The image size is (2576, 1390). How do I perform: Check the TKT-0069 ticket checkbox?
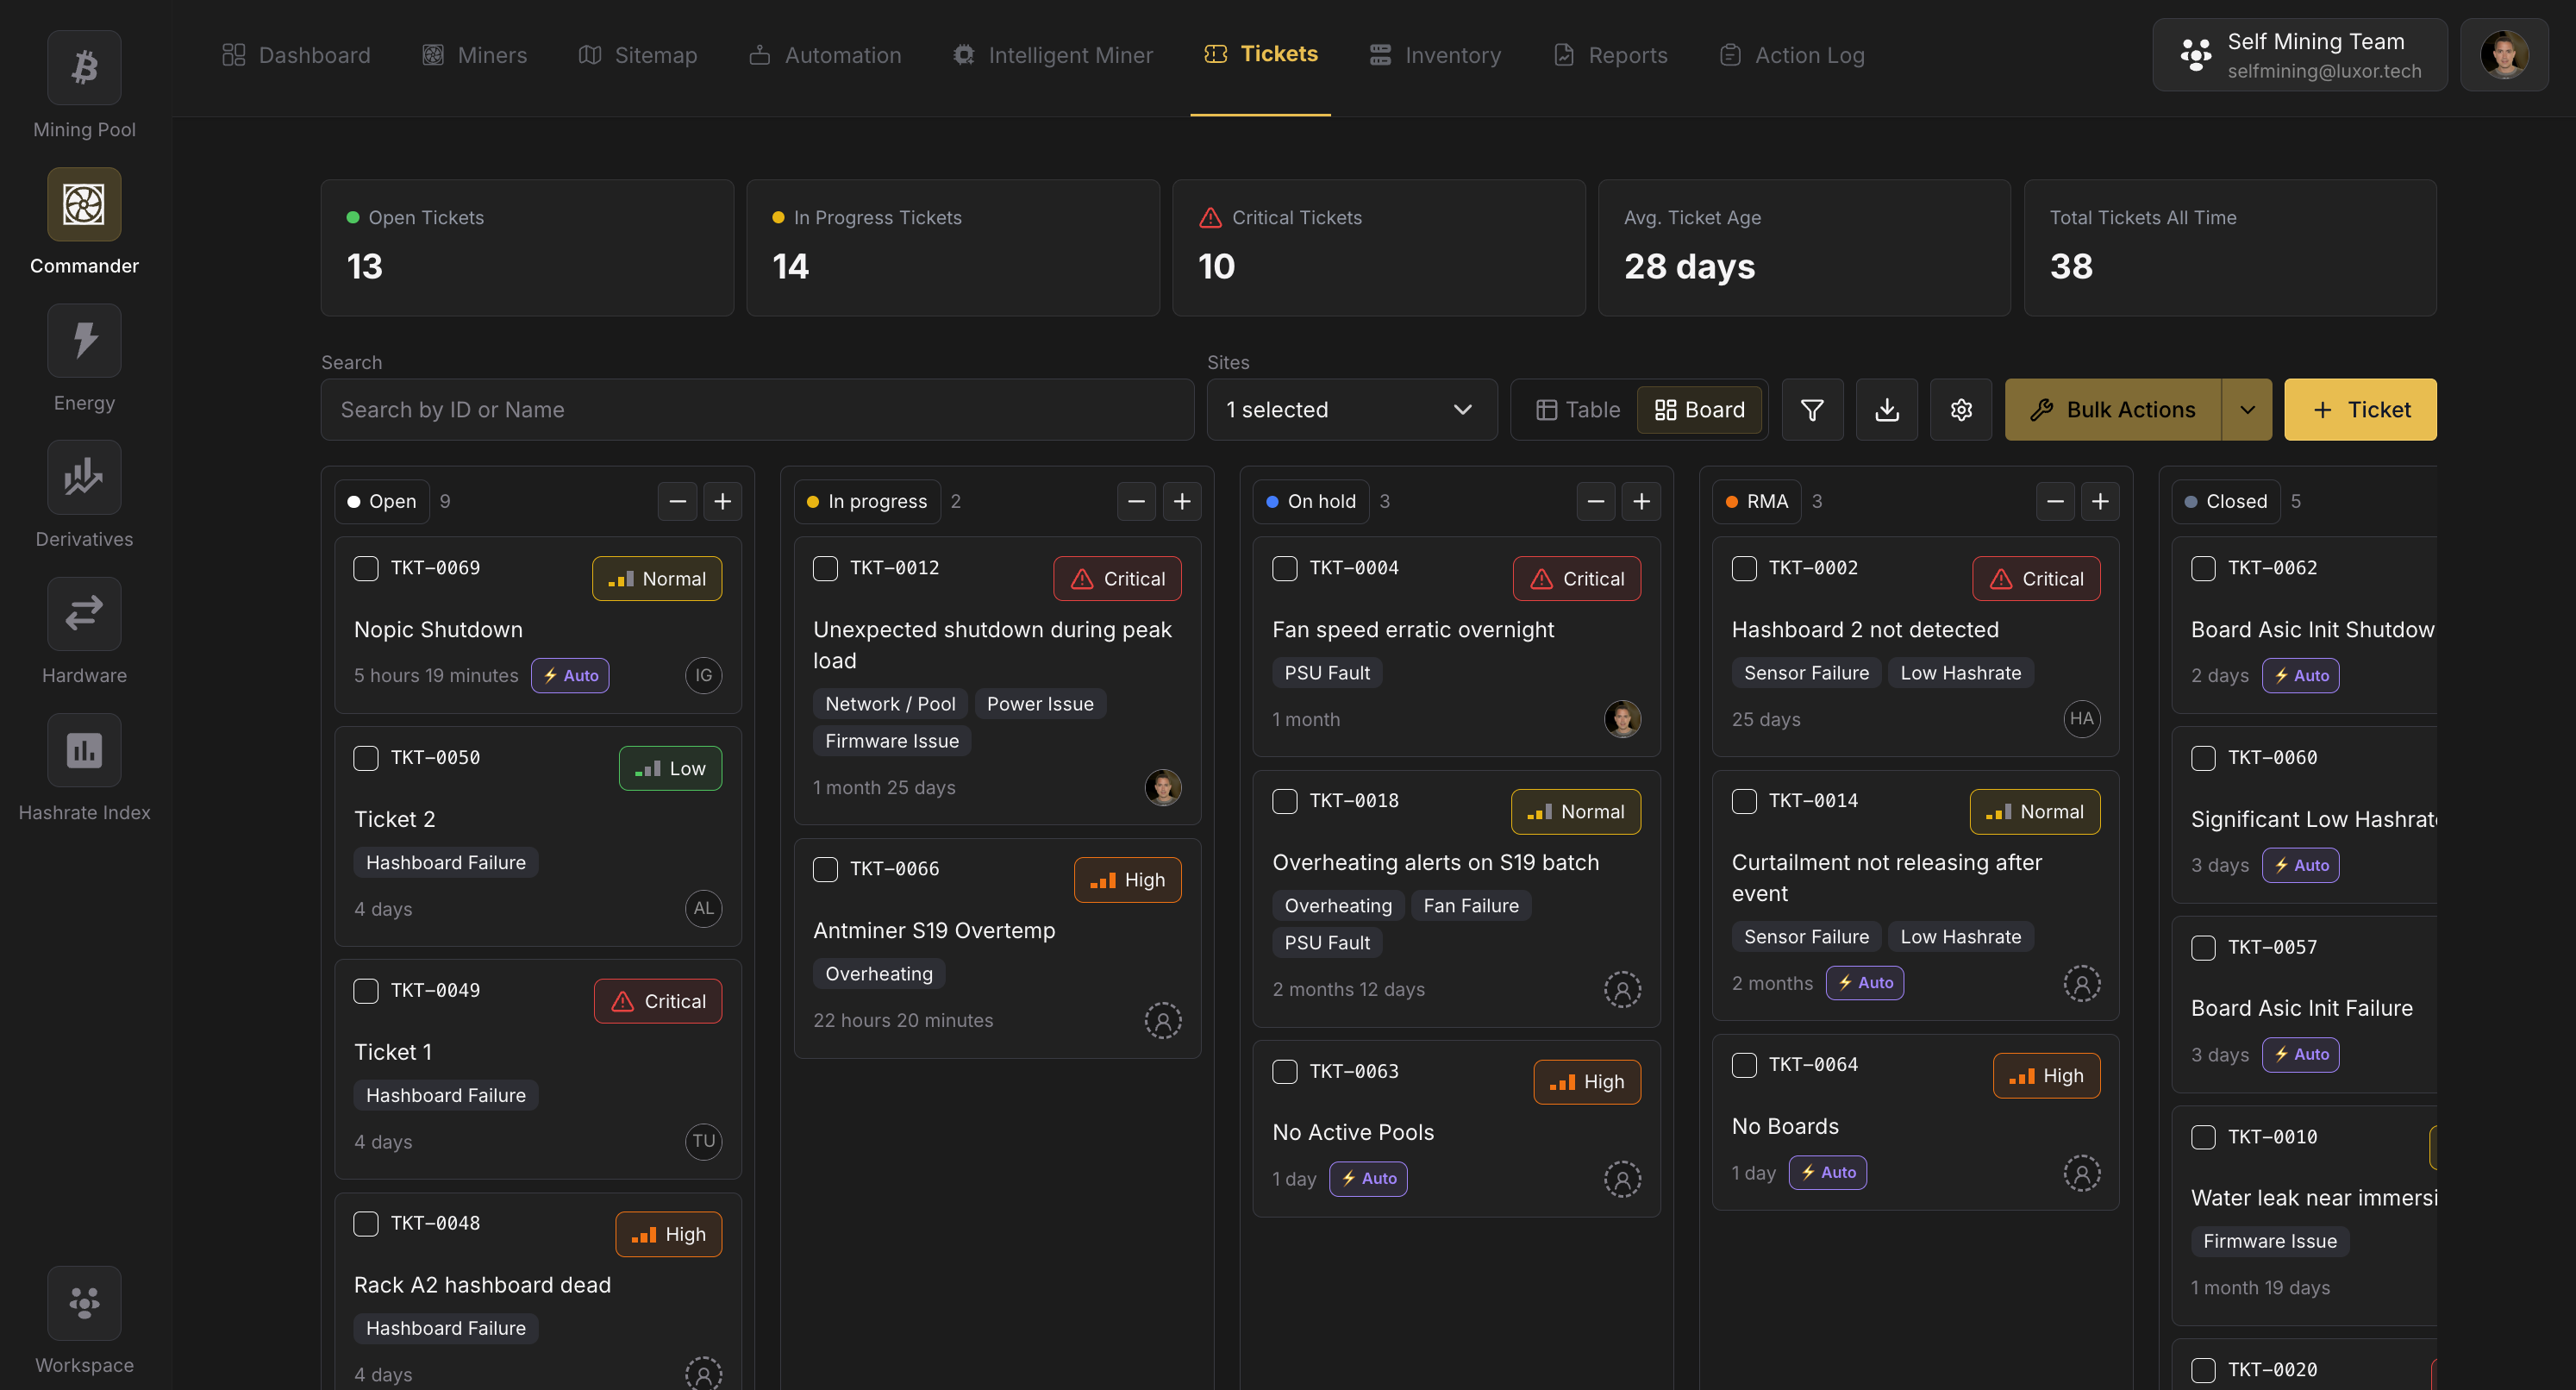[366, 568]
